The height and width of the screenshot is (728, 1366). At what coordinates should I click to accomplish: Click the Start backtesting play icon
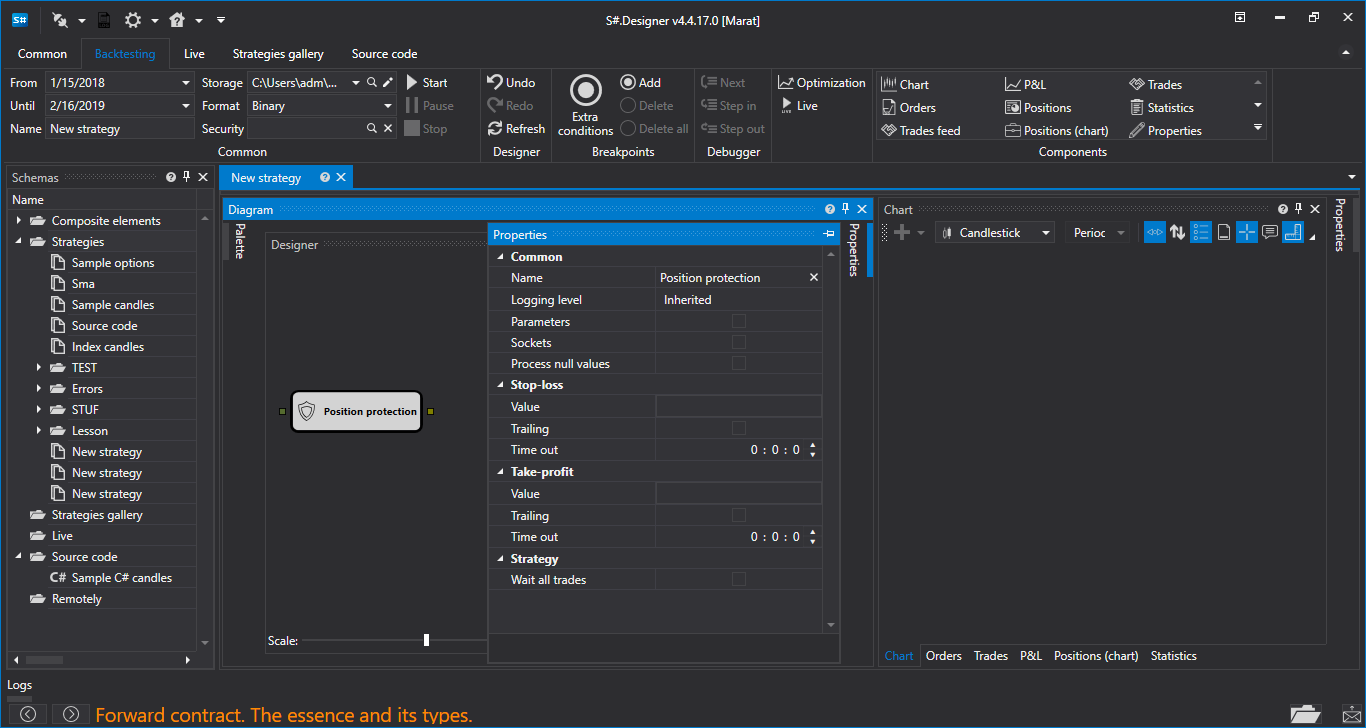(x=412, y=83)
